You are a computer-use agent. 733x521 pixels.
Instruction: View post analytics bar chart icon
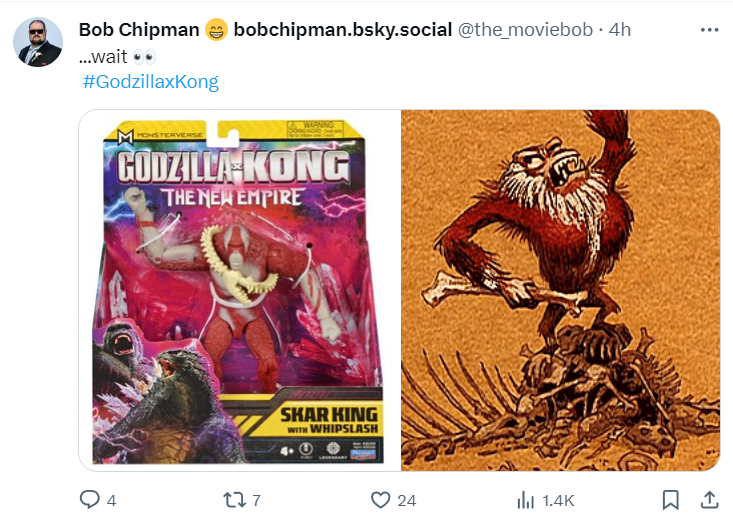tap(526, 500)
